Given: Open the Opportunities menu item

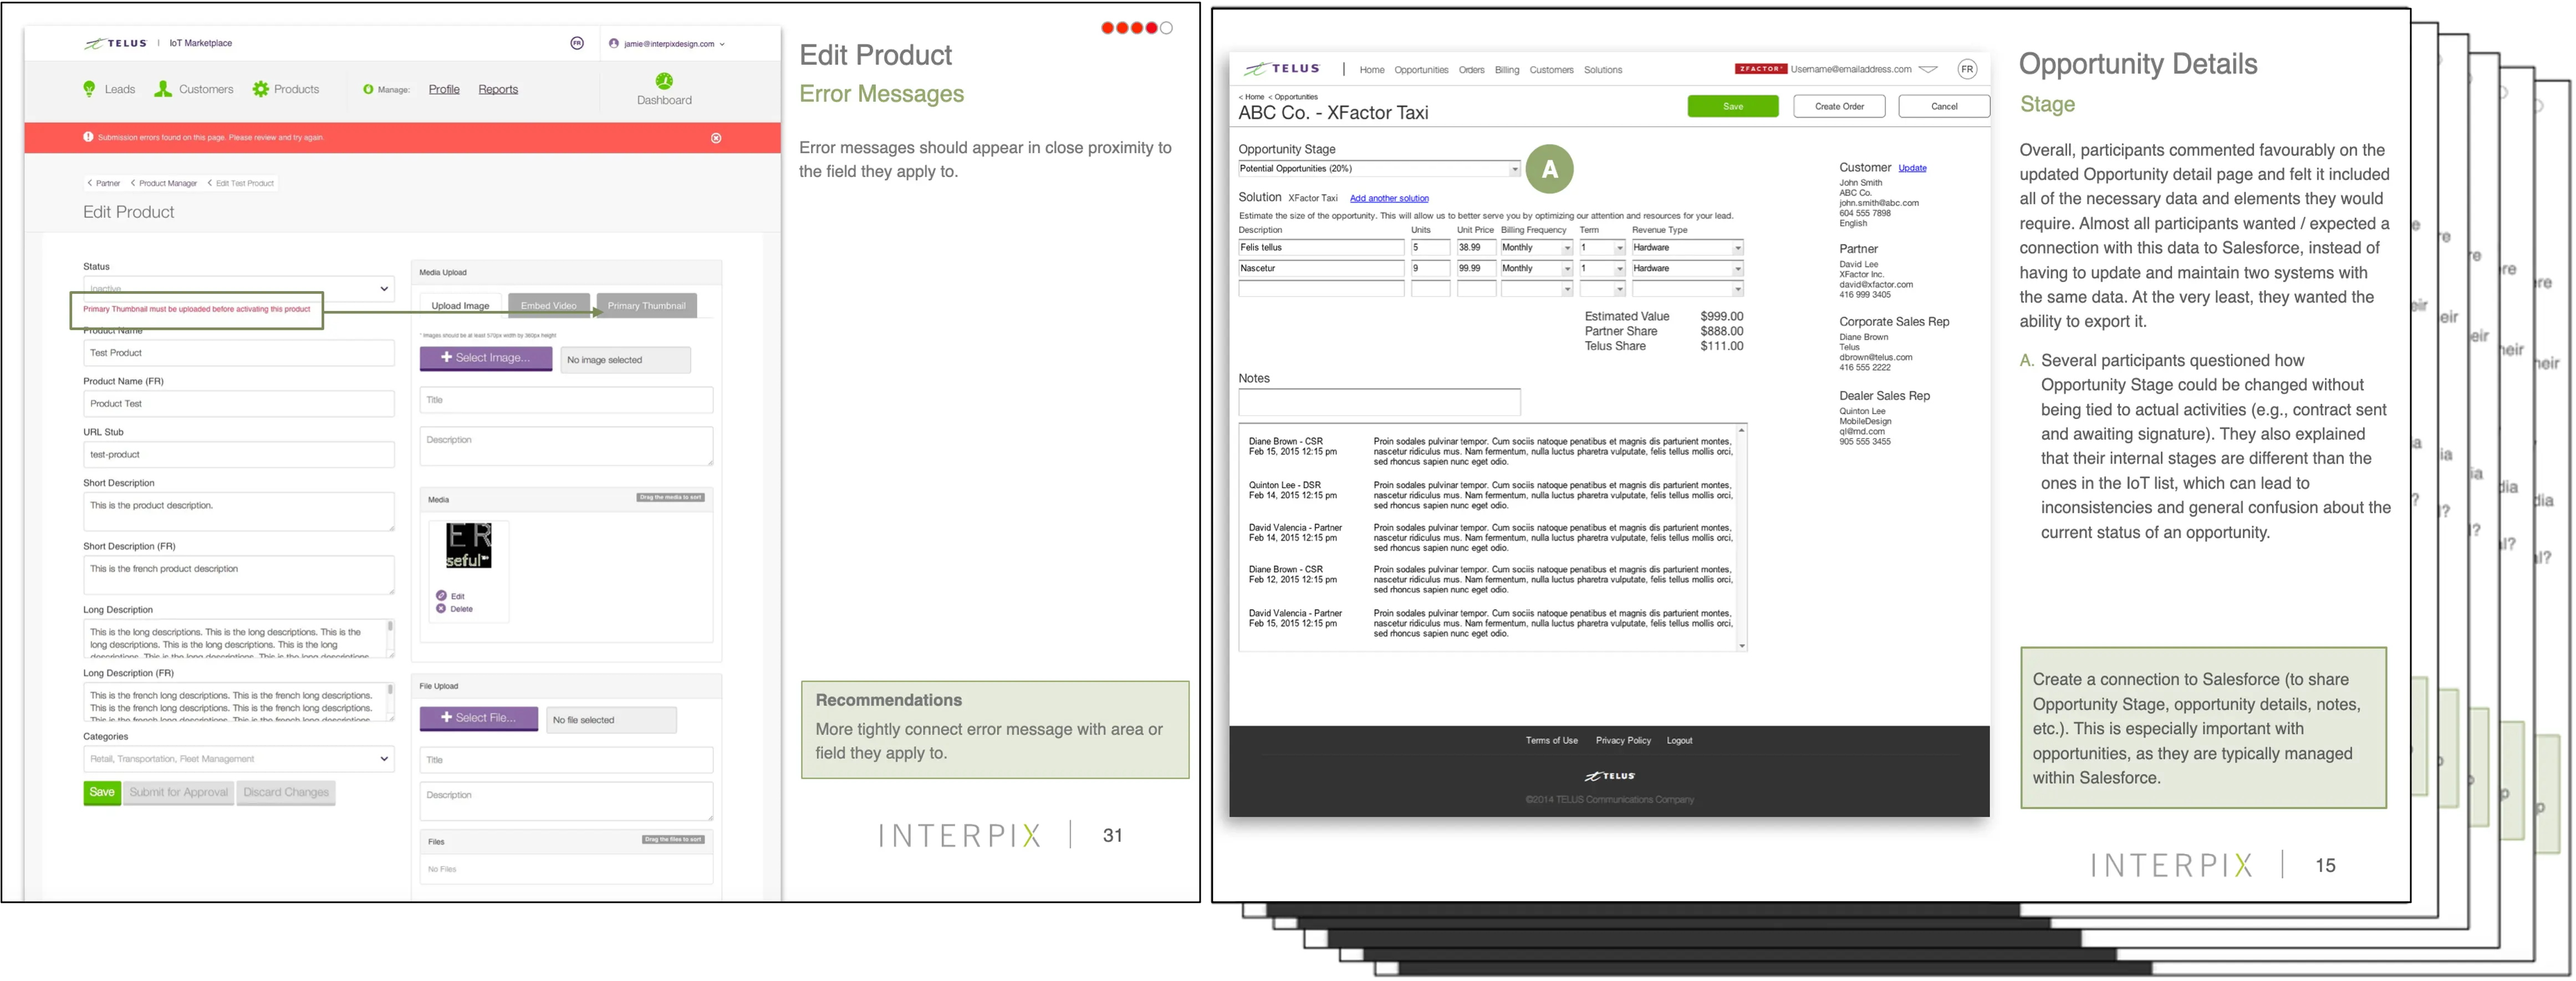Looking at the screenshot, I should tap(1421, 70).
